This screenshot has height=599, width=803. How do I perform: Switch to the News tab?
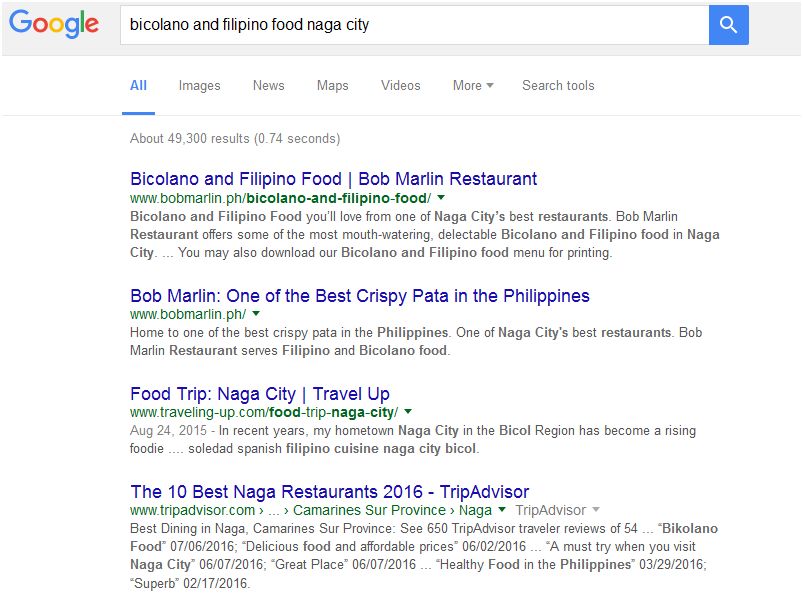pos(268,86)
